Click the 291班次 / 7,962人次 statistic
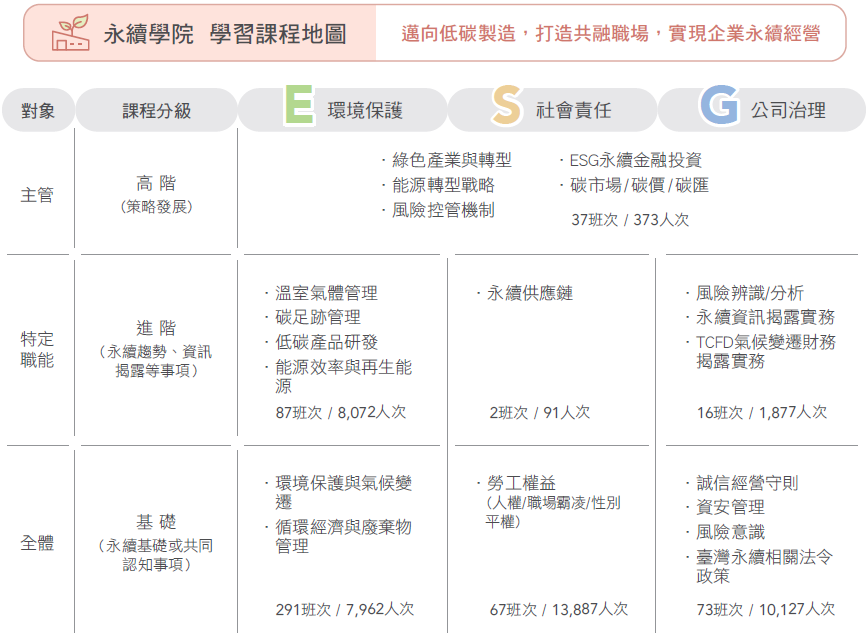This screenshot has width=868, height=633. click(x=344, y=609)
